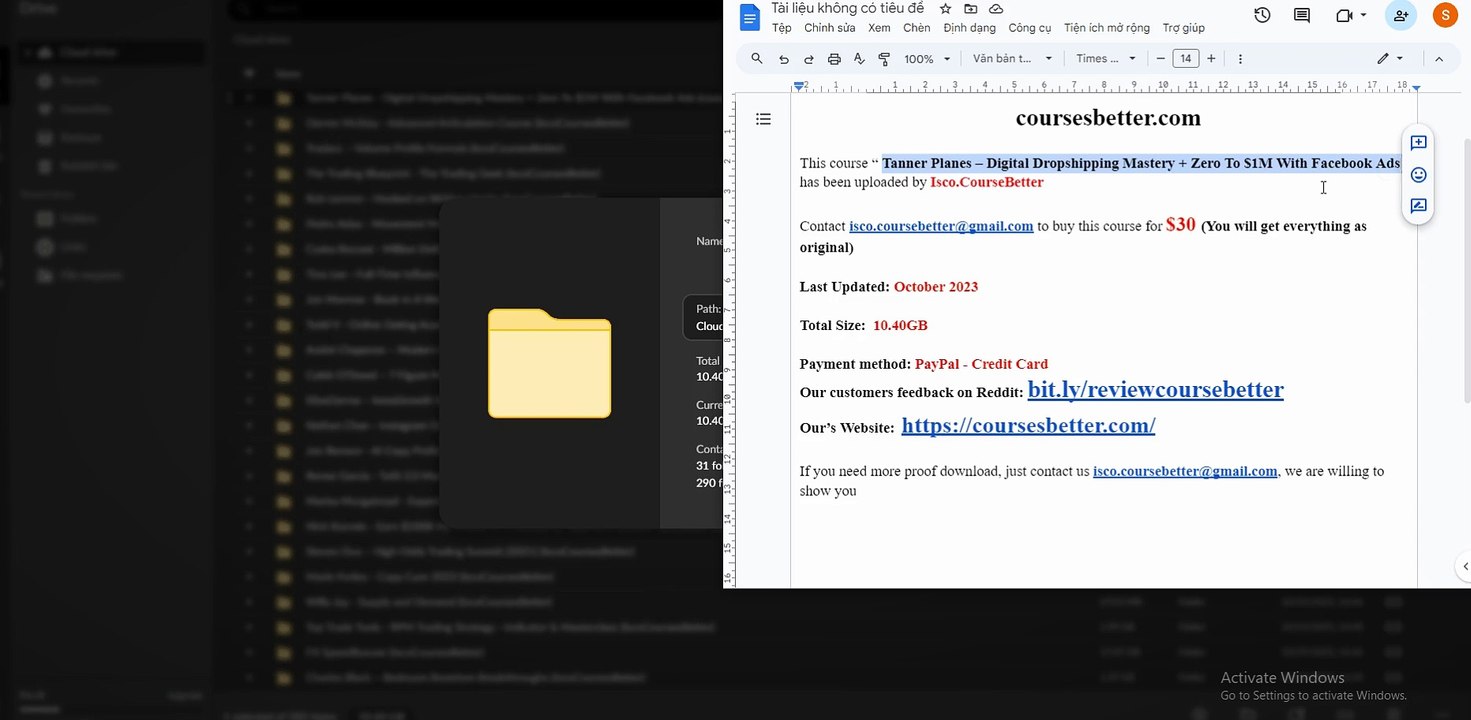Decrease font size with minus button
The height and width of the screenshot is (720, 1471).
[1160, 59]
